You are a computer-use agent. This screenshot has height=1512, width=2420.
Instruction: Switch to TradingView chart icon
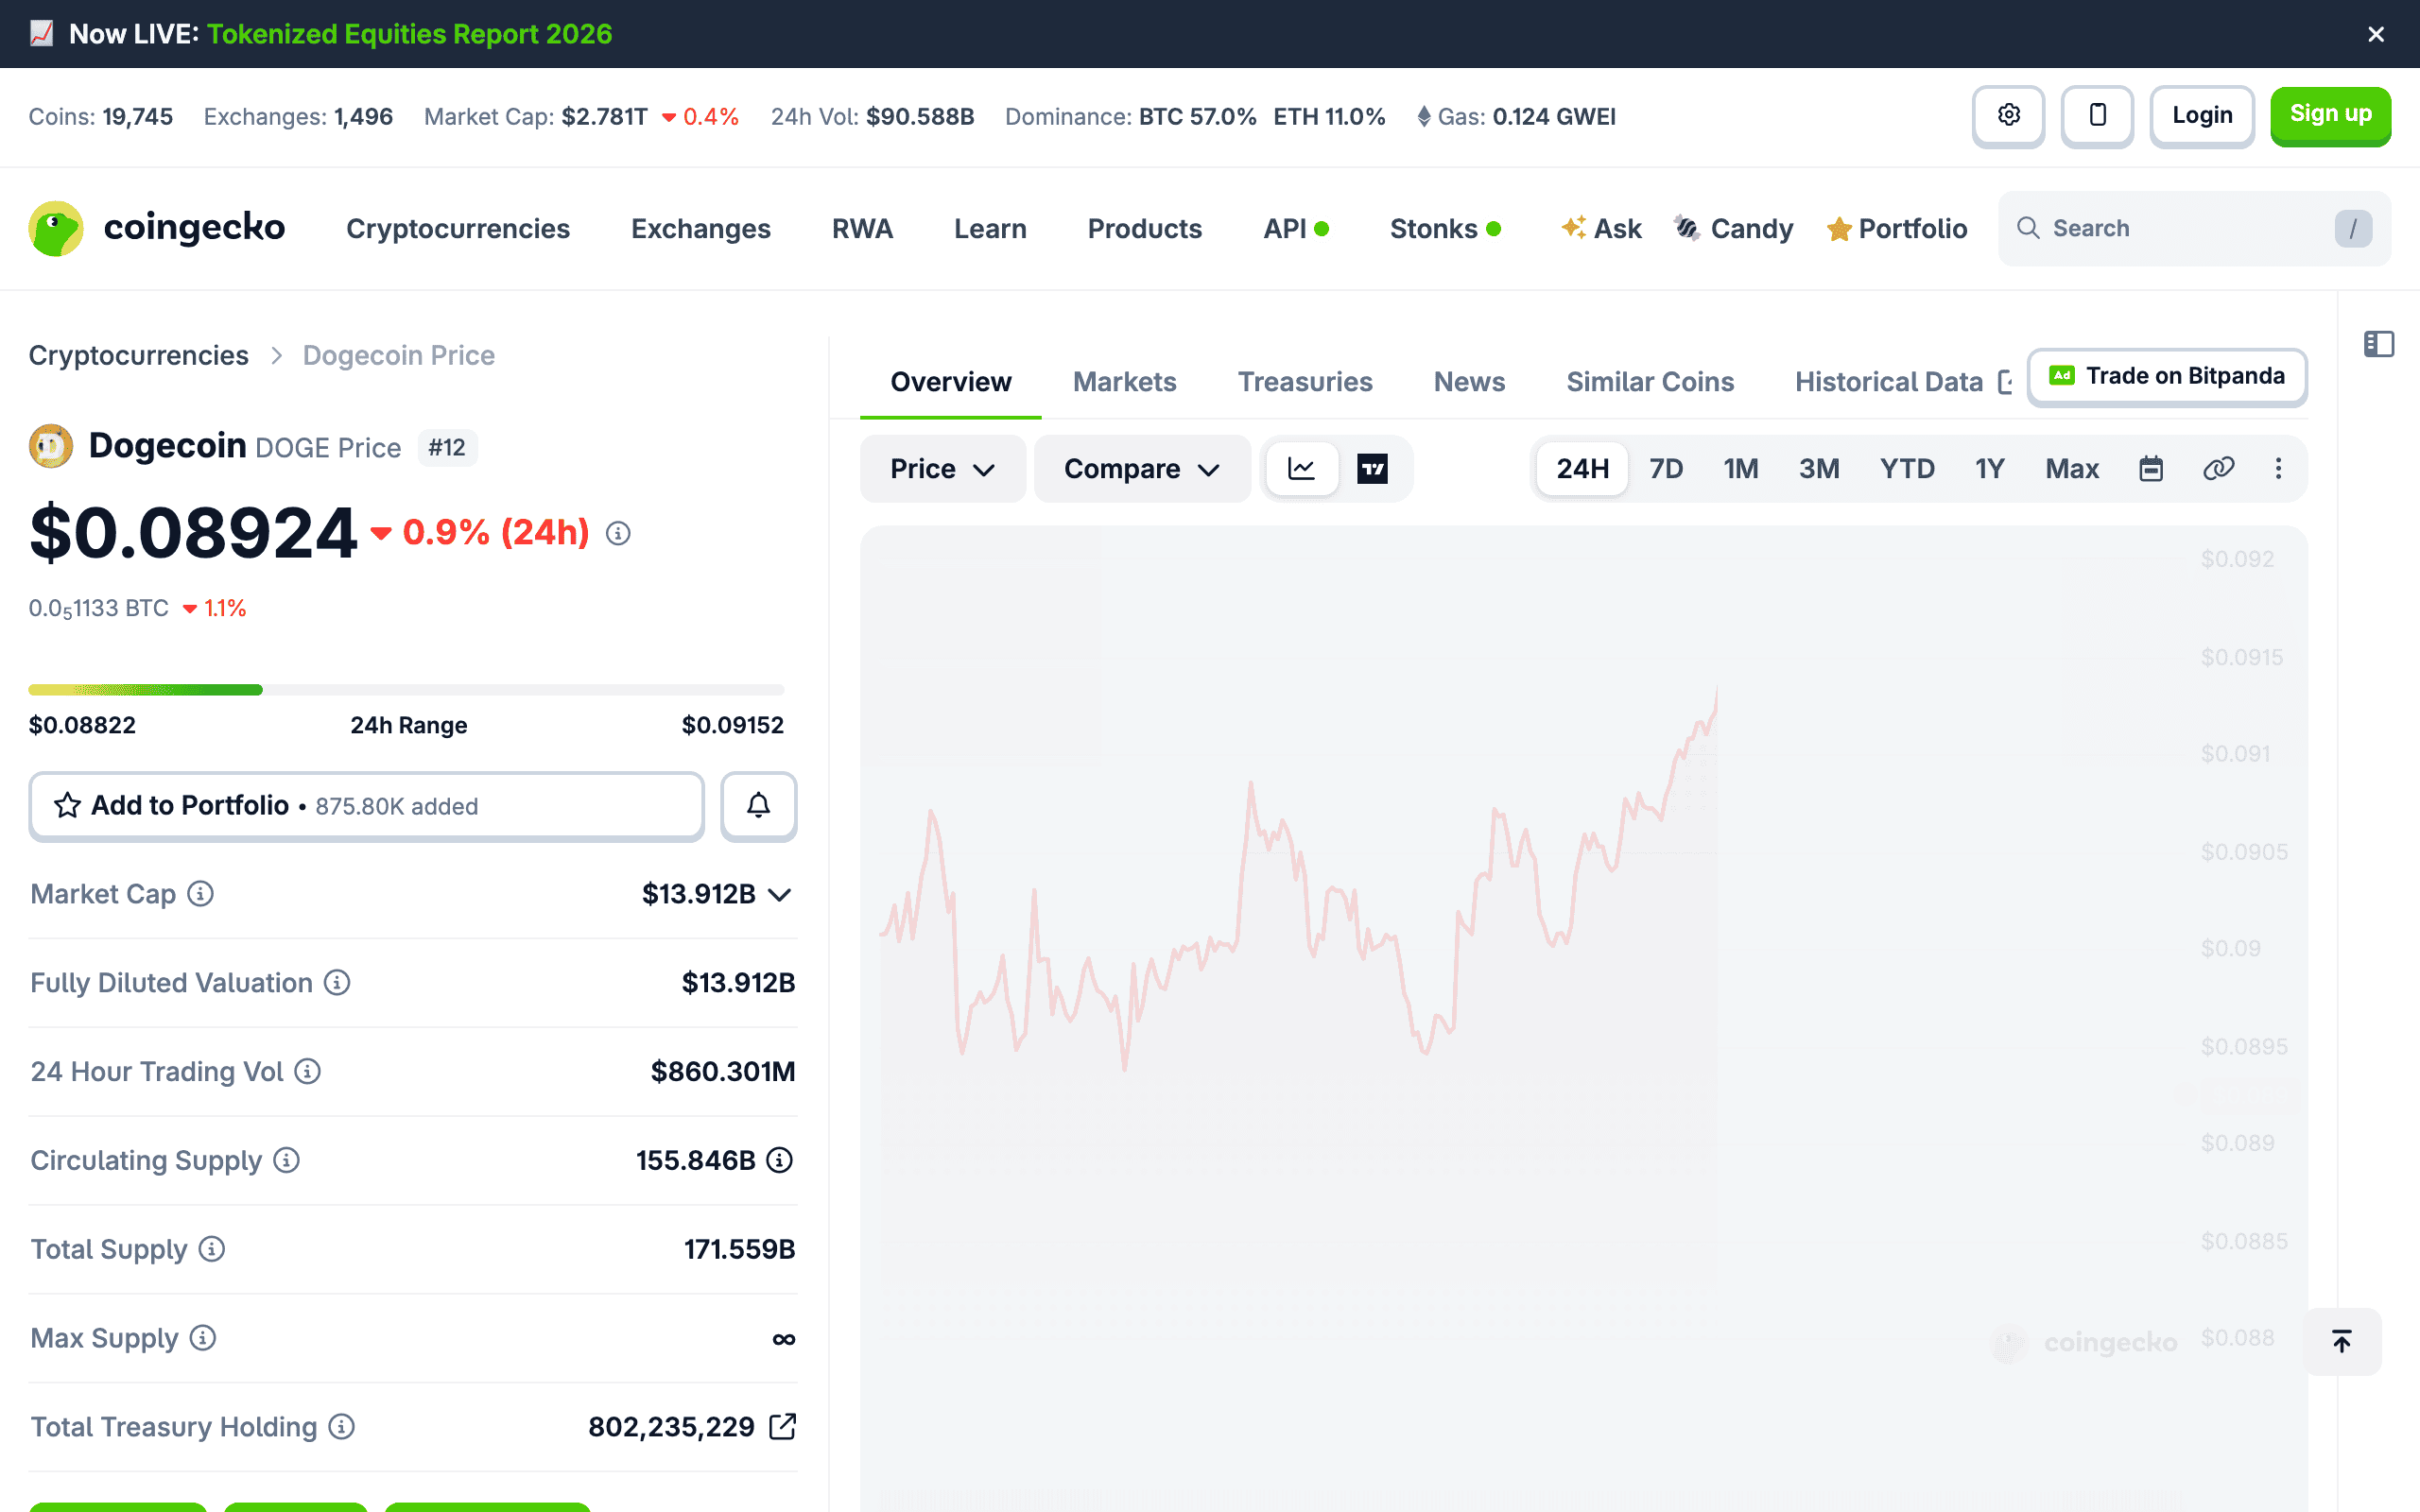pyautogui.click(x=1372, y=469)
